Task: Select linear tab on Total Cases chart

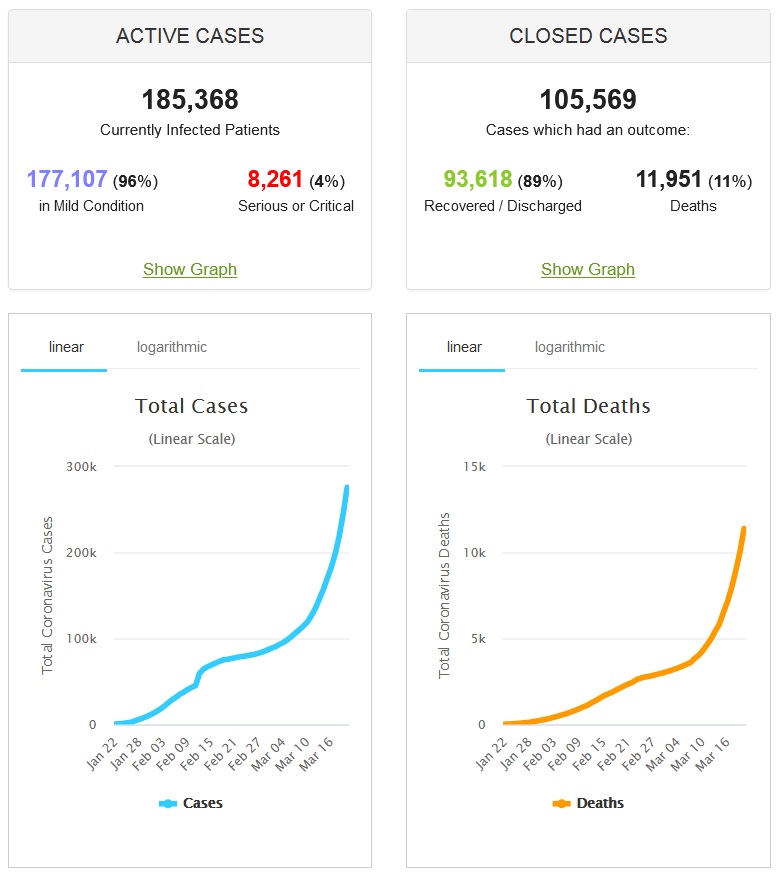Action: pyautogui.click(x=66, y=347)
